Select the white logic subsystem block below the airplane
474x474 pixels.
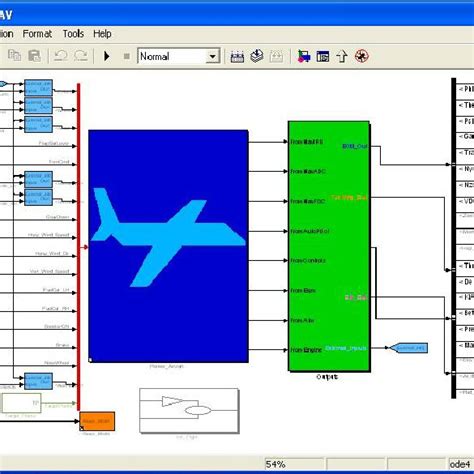(x=189, y=411)
